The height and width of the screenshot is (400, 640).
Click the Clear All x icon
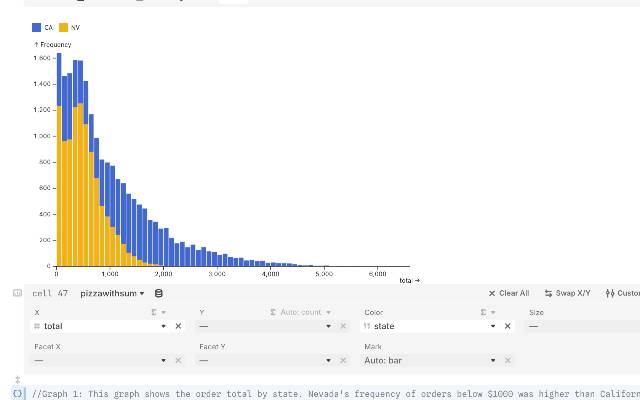[491, 293]
